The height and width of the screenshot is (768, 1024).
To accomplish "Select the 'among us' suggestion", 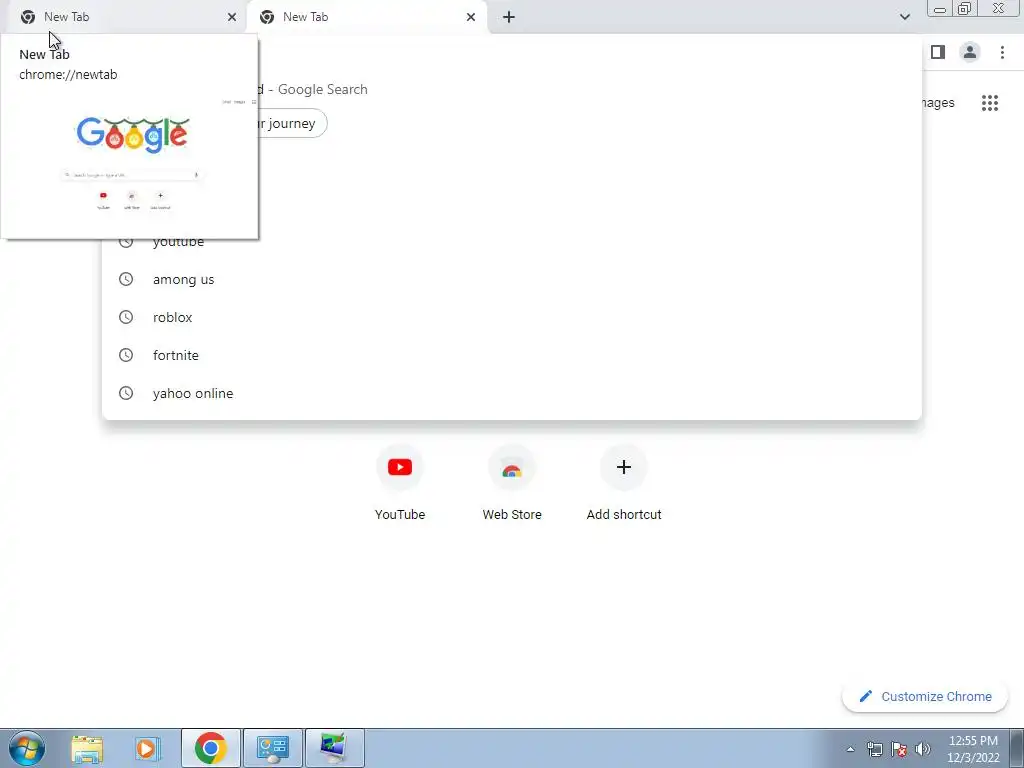I will [512, 280].
